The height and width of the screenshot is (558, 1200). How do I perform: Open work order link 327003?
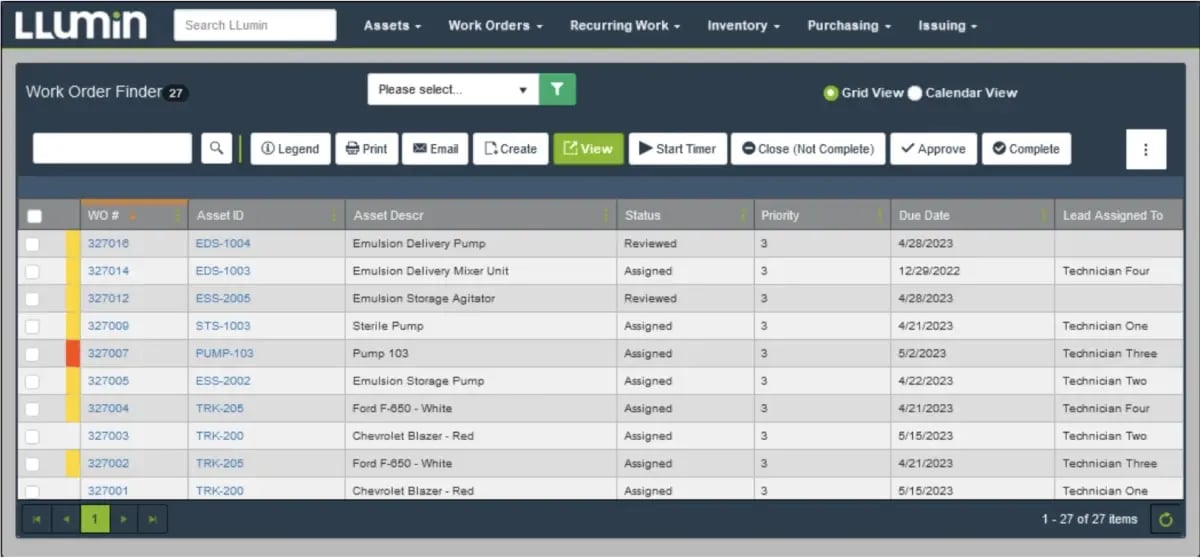[x=108, y=436]
